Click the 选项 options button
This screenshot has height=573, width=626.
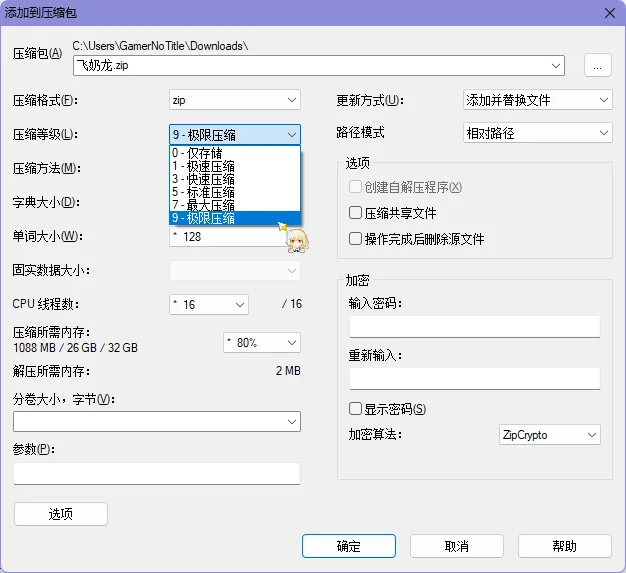[60, 514]
